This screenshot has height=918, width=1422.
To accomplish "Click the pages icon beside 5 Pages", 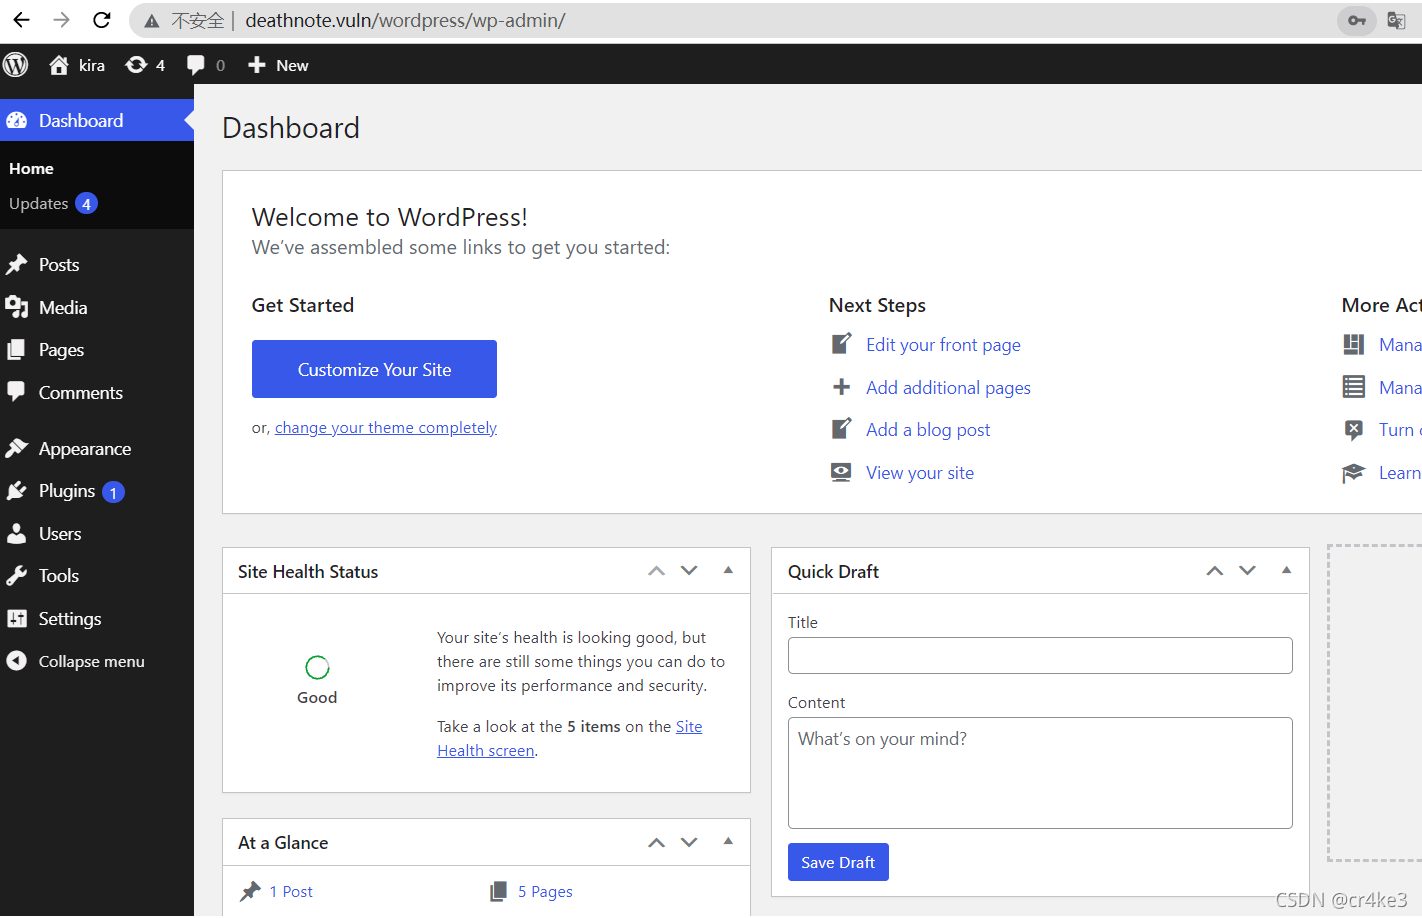I will point(498,891).
